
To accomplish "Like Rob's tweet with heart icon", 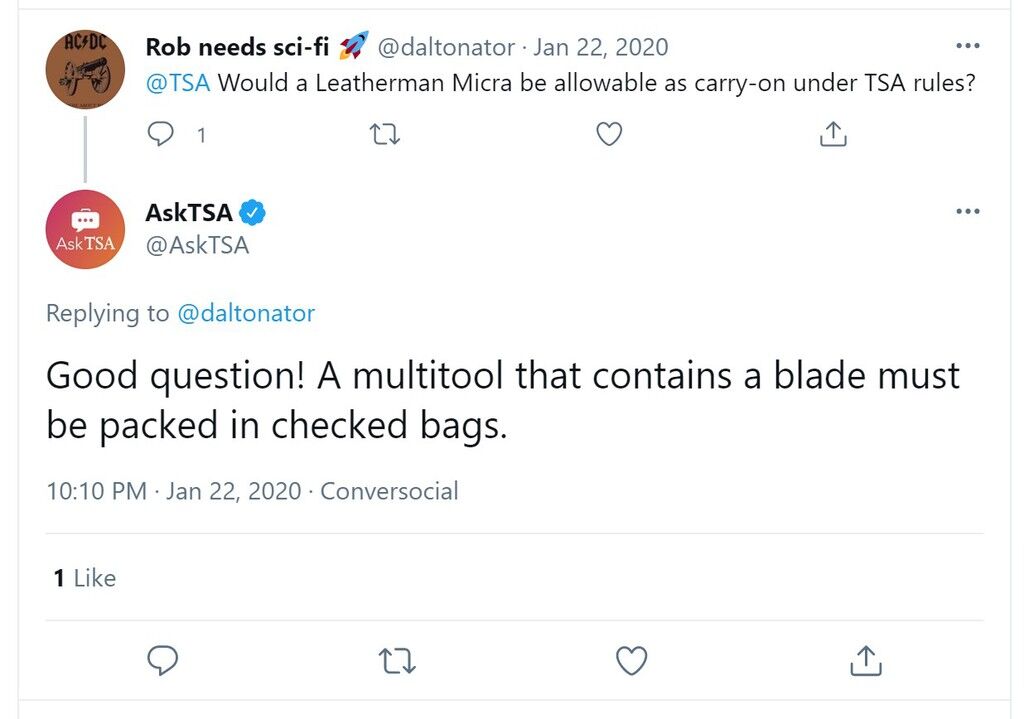I will tap(609, 134).
